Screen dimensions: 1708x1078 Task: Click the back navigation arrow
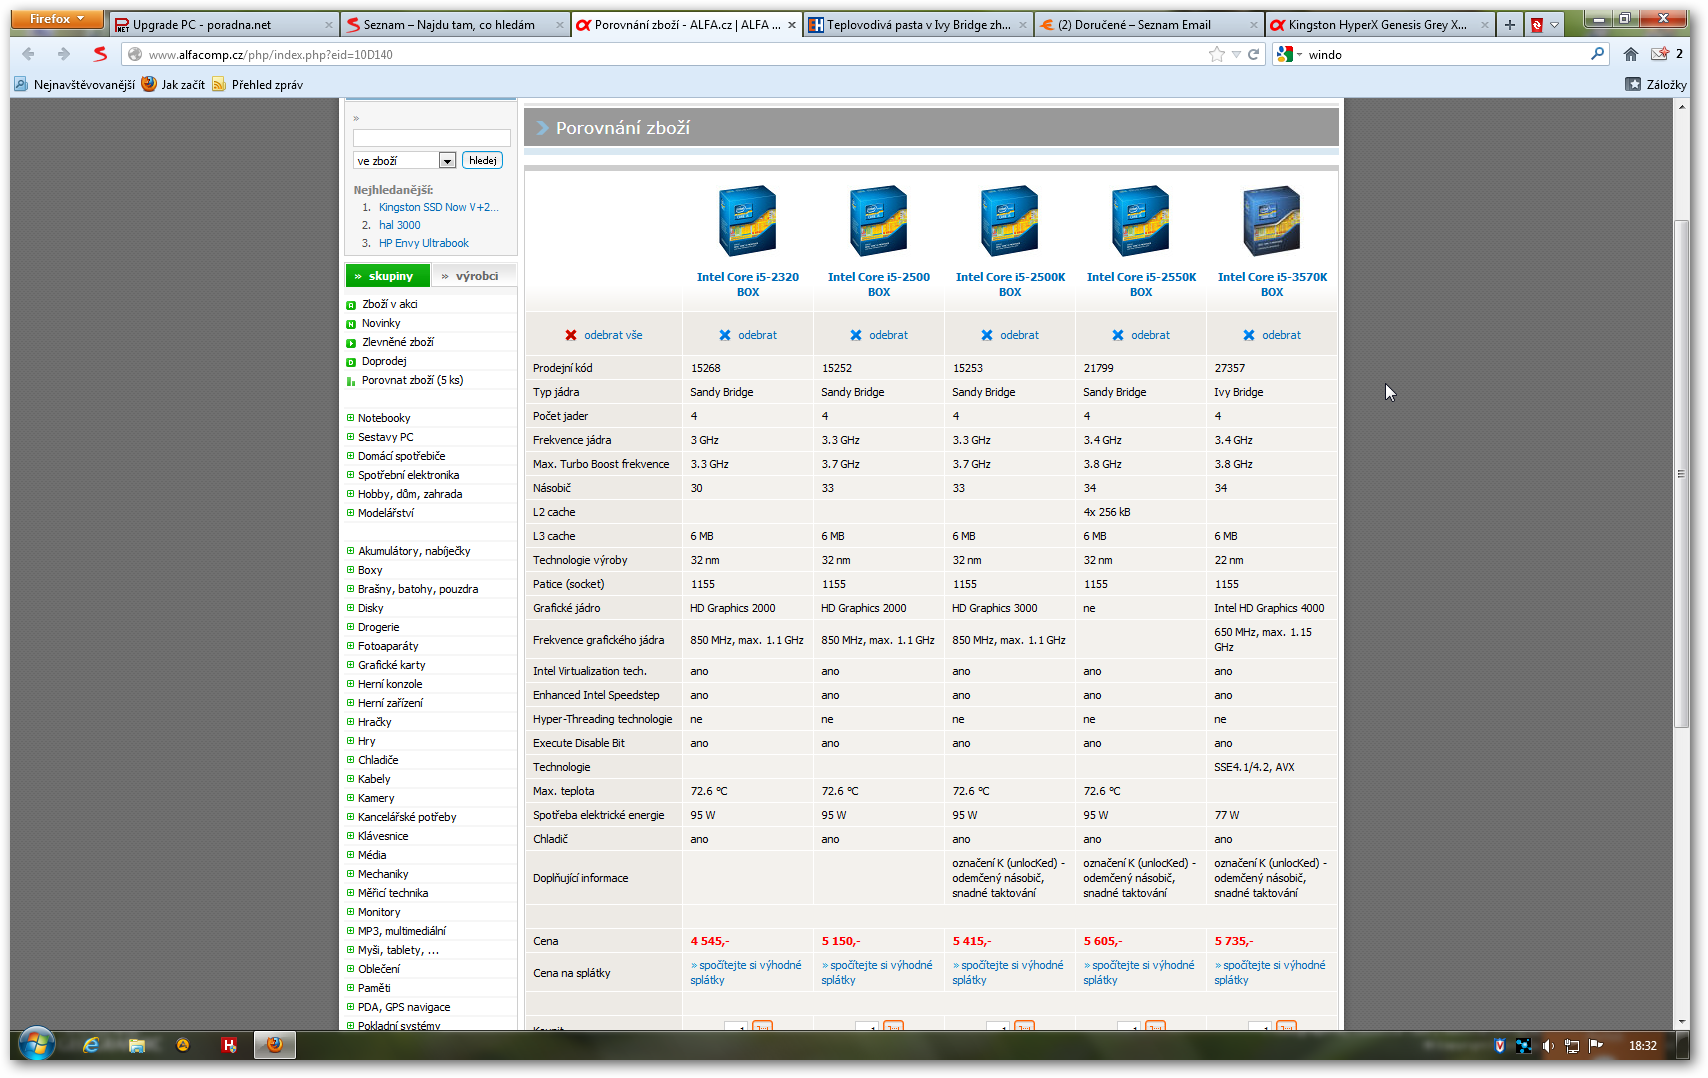coord(28,54)
